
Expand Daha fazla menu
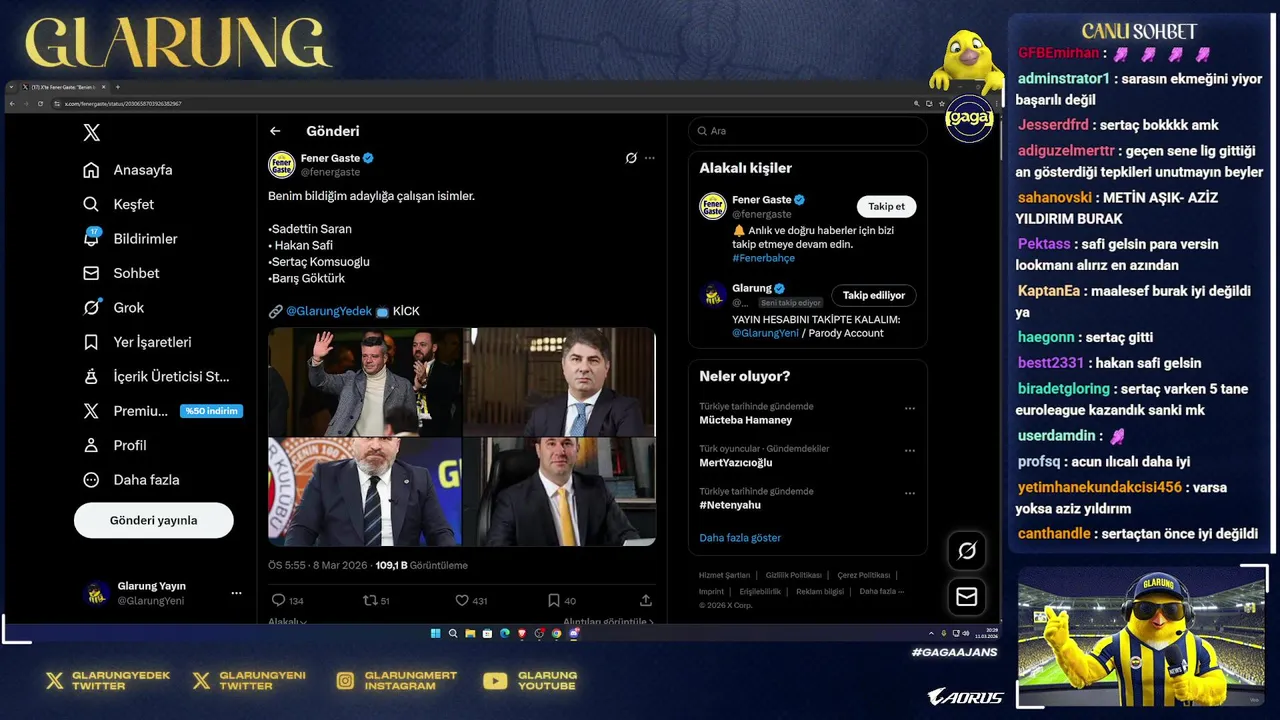(131, 480)
